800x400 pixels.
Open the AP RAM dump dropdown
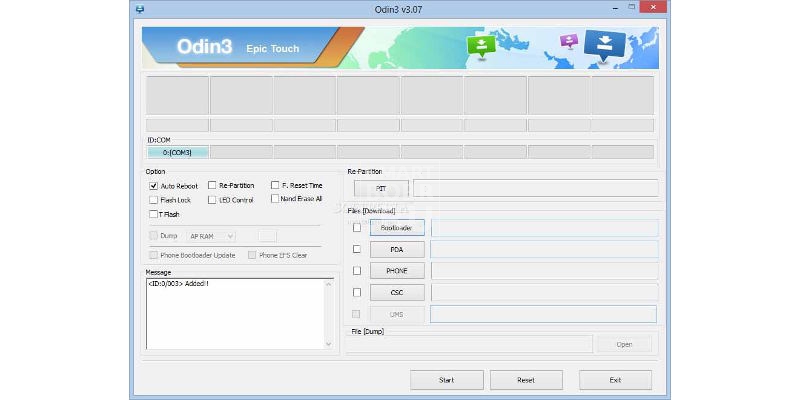(211, 236)
